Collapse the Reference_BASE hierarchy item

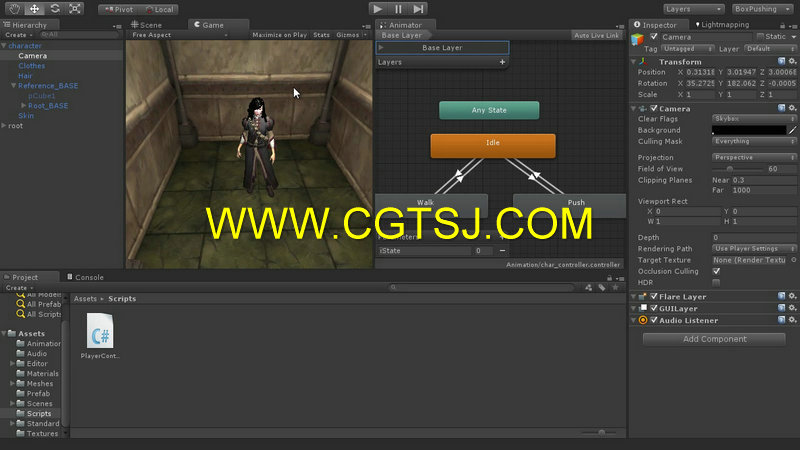13,86
